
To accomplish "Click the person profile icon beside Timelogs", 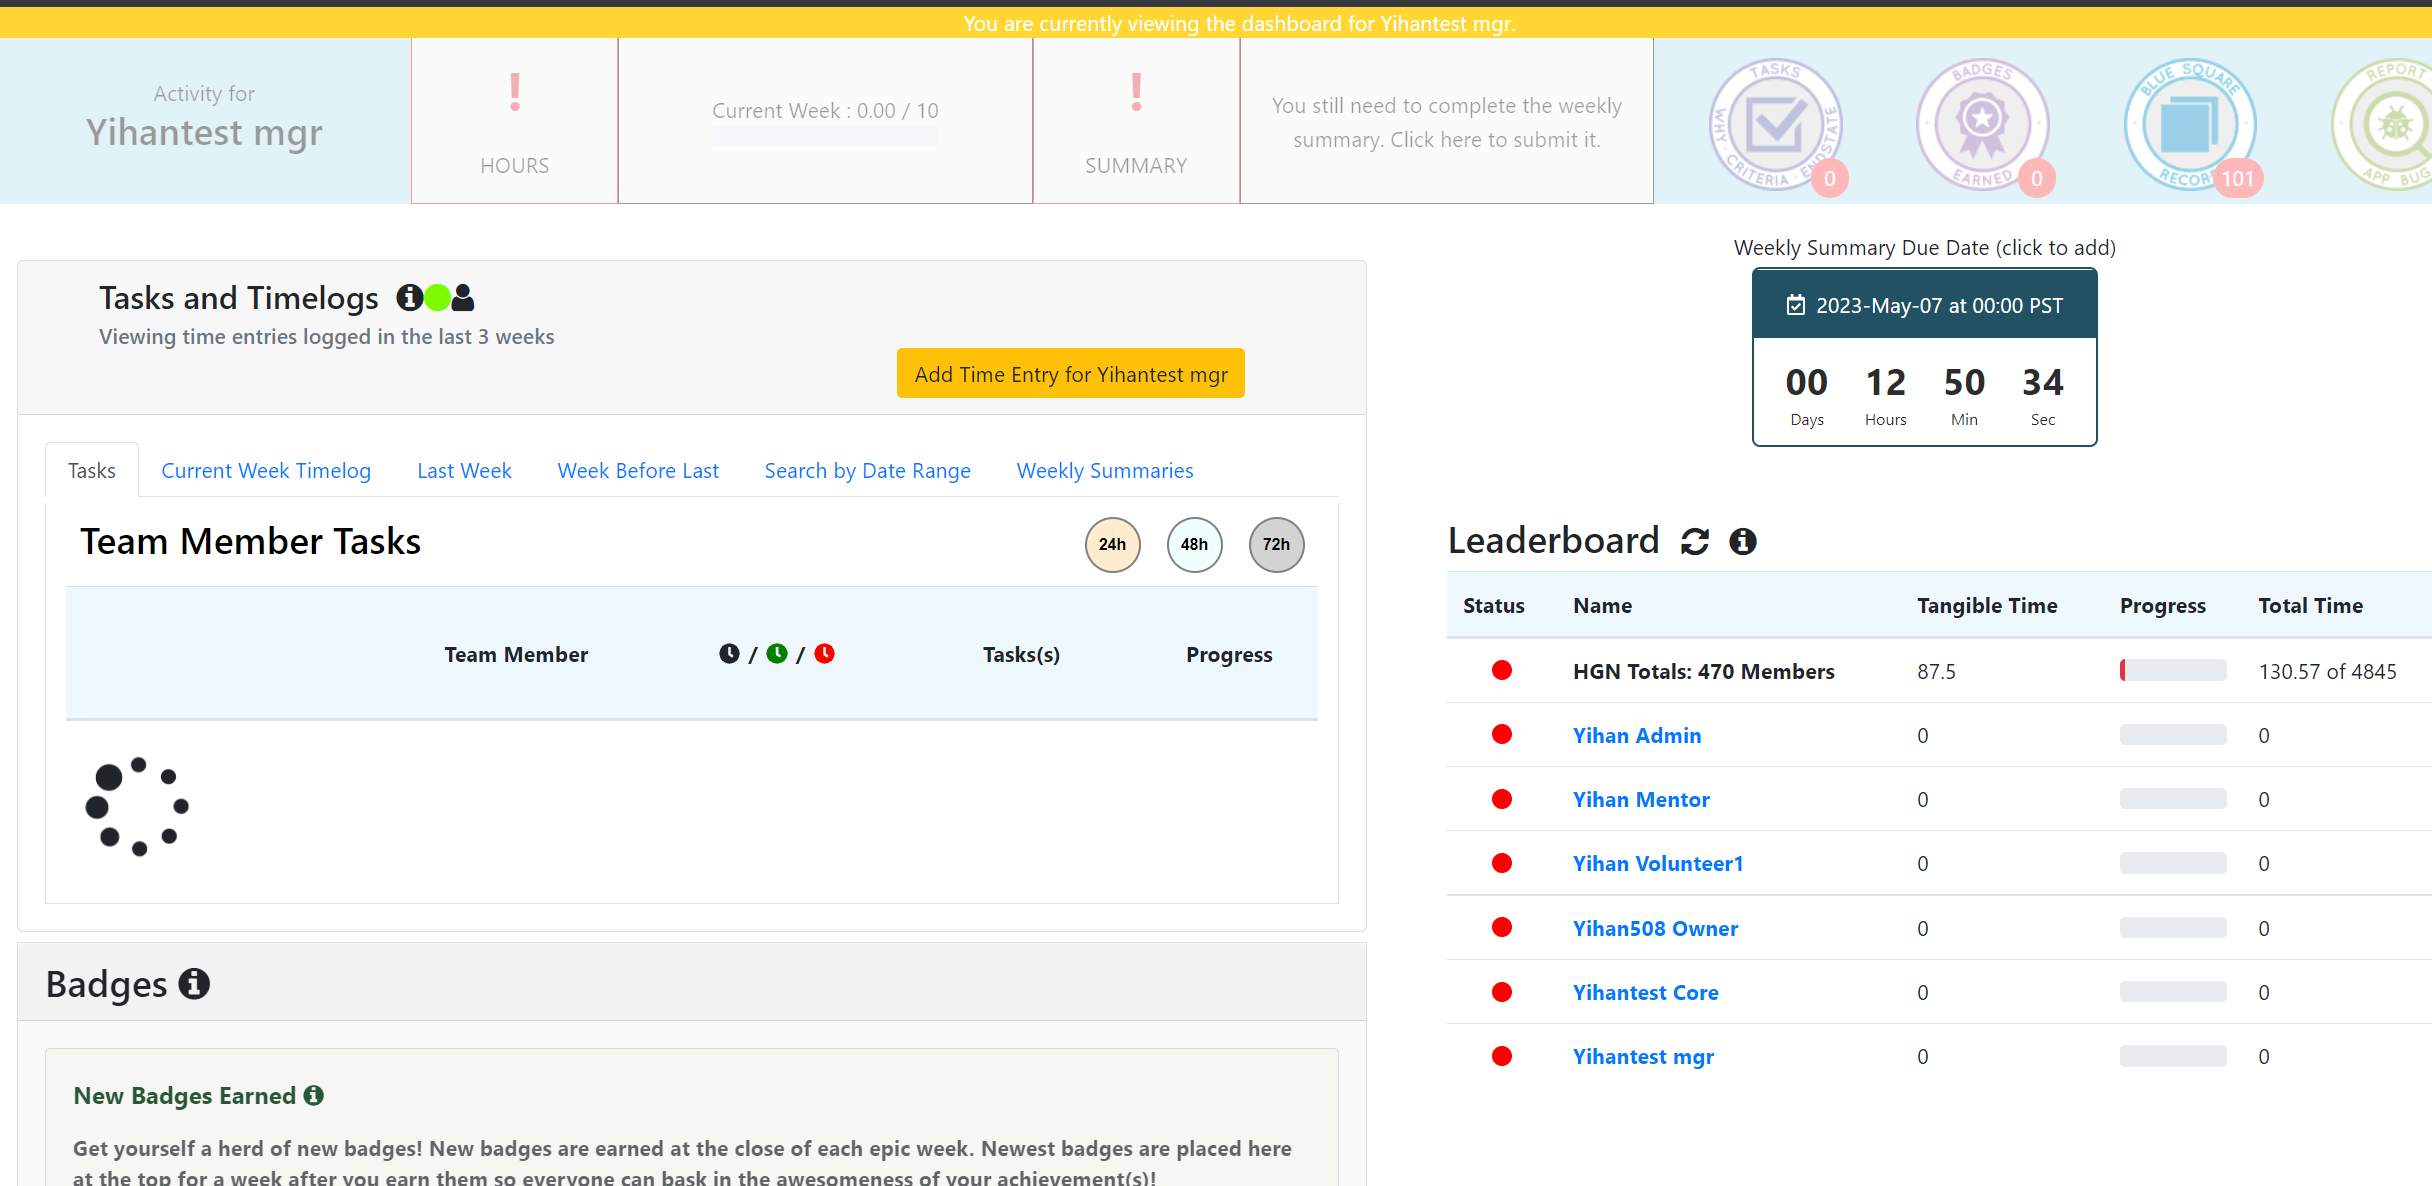I will pyautogui.click(x=463, y=297).
